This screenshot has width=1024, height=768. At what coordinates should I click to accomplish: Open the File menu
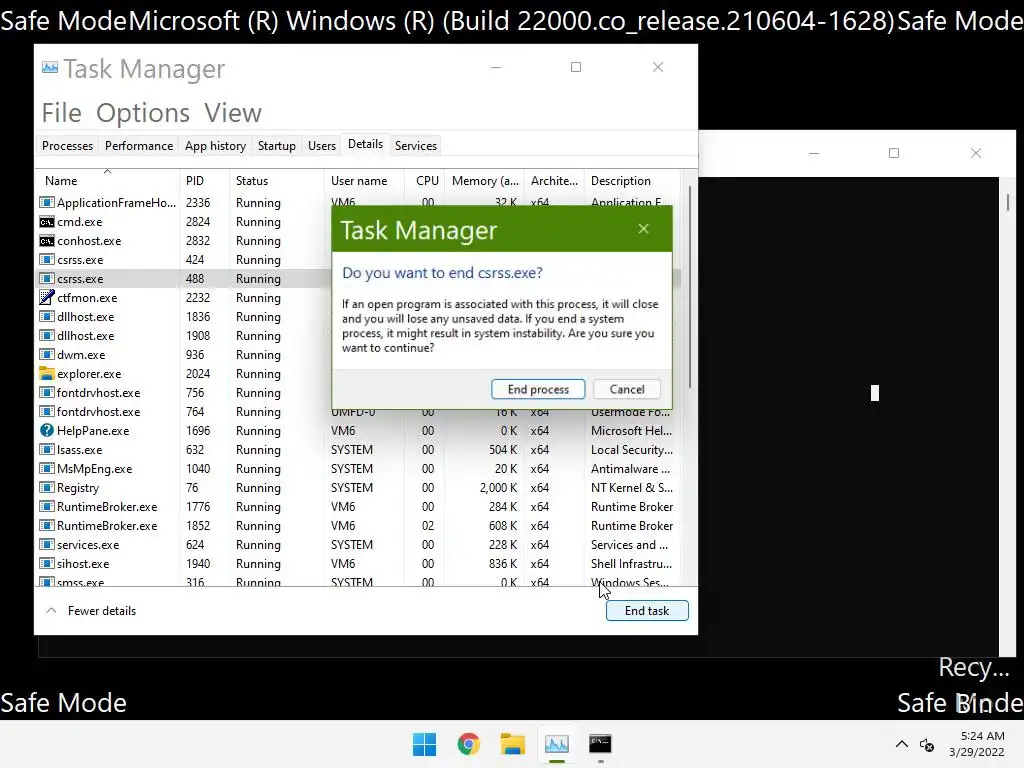61,113
